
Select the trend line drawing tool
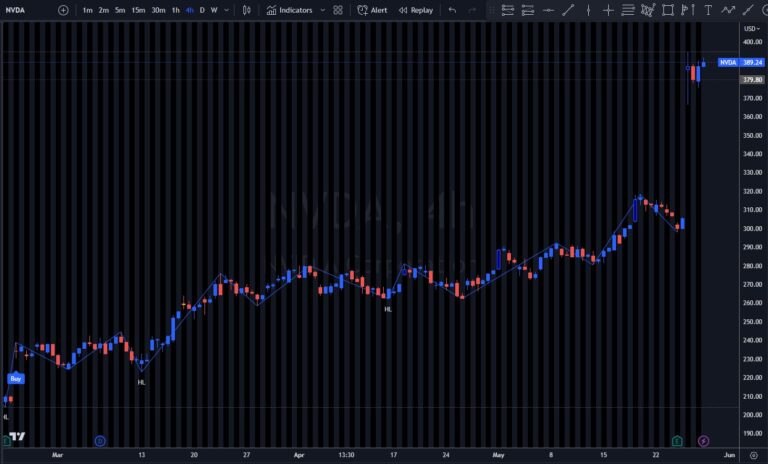pos(568,10)
